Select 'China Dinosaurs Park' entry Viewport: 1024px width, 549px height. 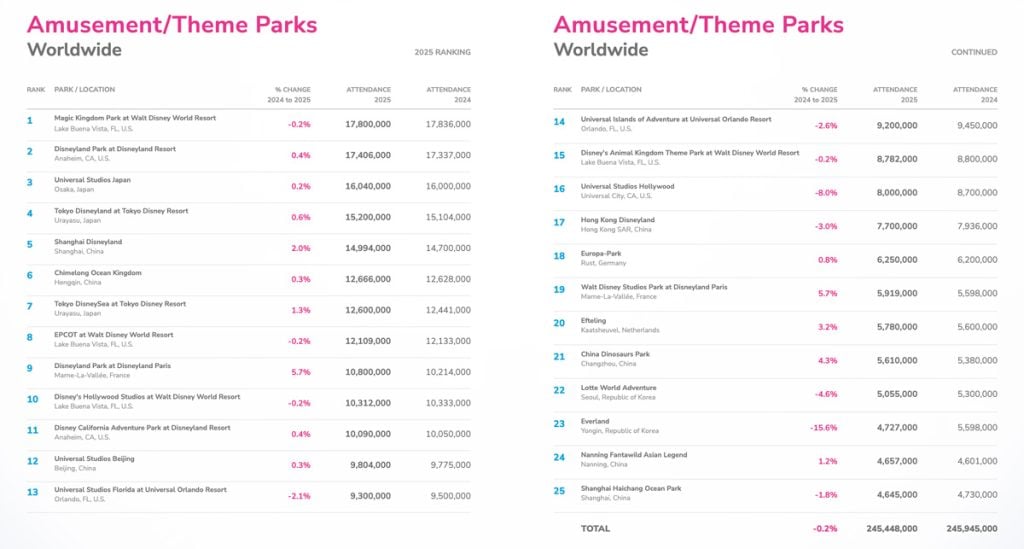(615, 354)
